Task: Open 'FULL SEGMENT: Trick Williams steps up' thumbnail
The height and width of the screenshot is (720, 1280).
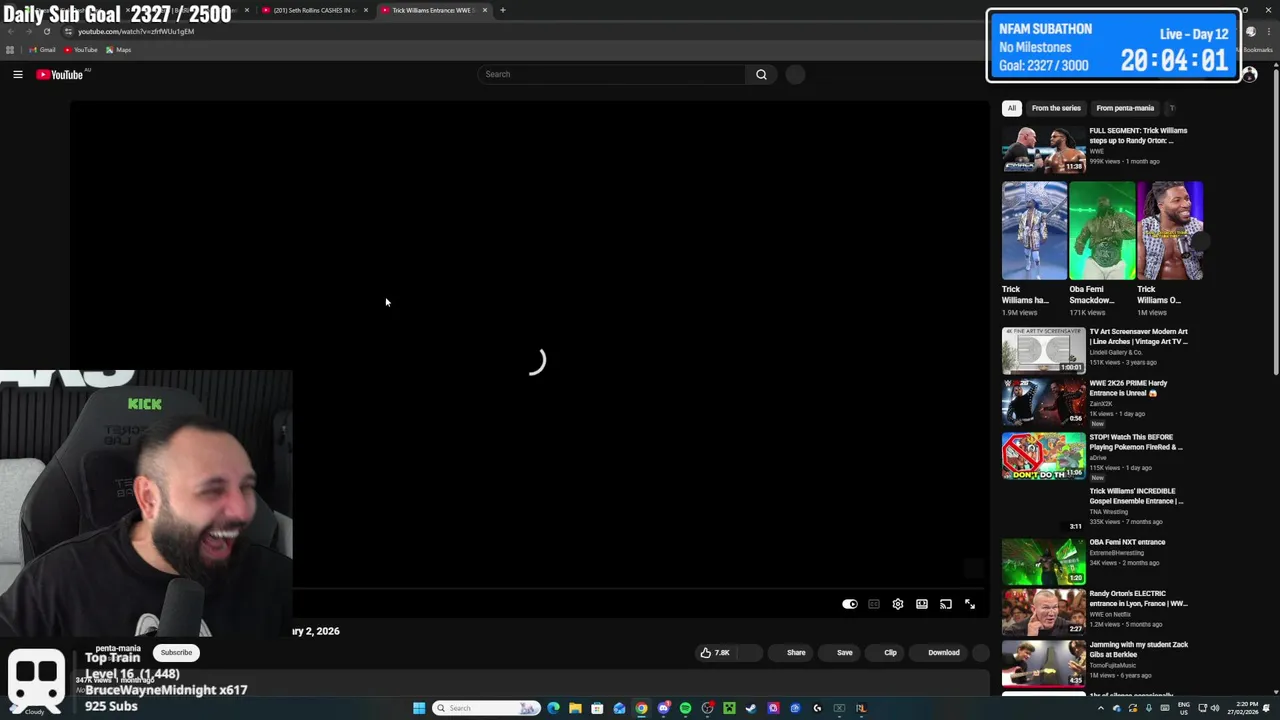Action: click(1043, 150)
